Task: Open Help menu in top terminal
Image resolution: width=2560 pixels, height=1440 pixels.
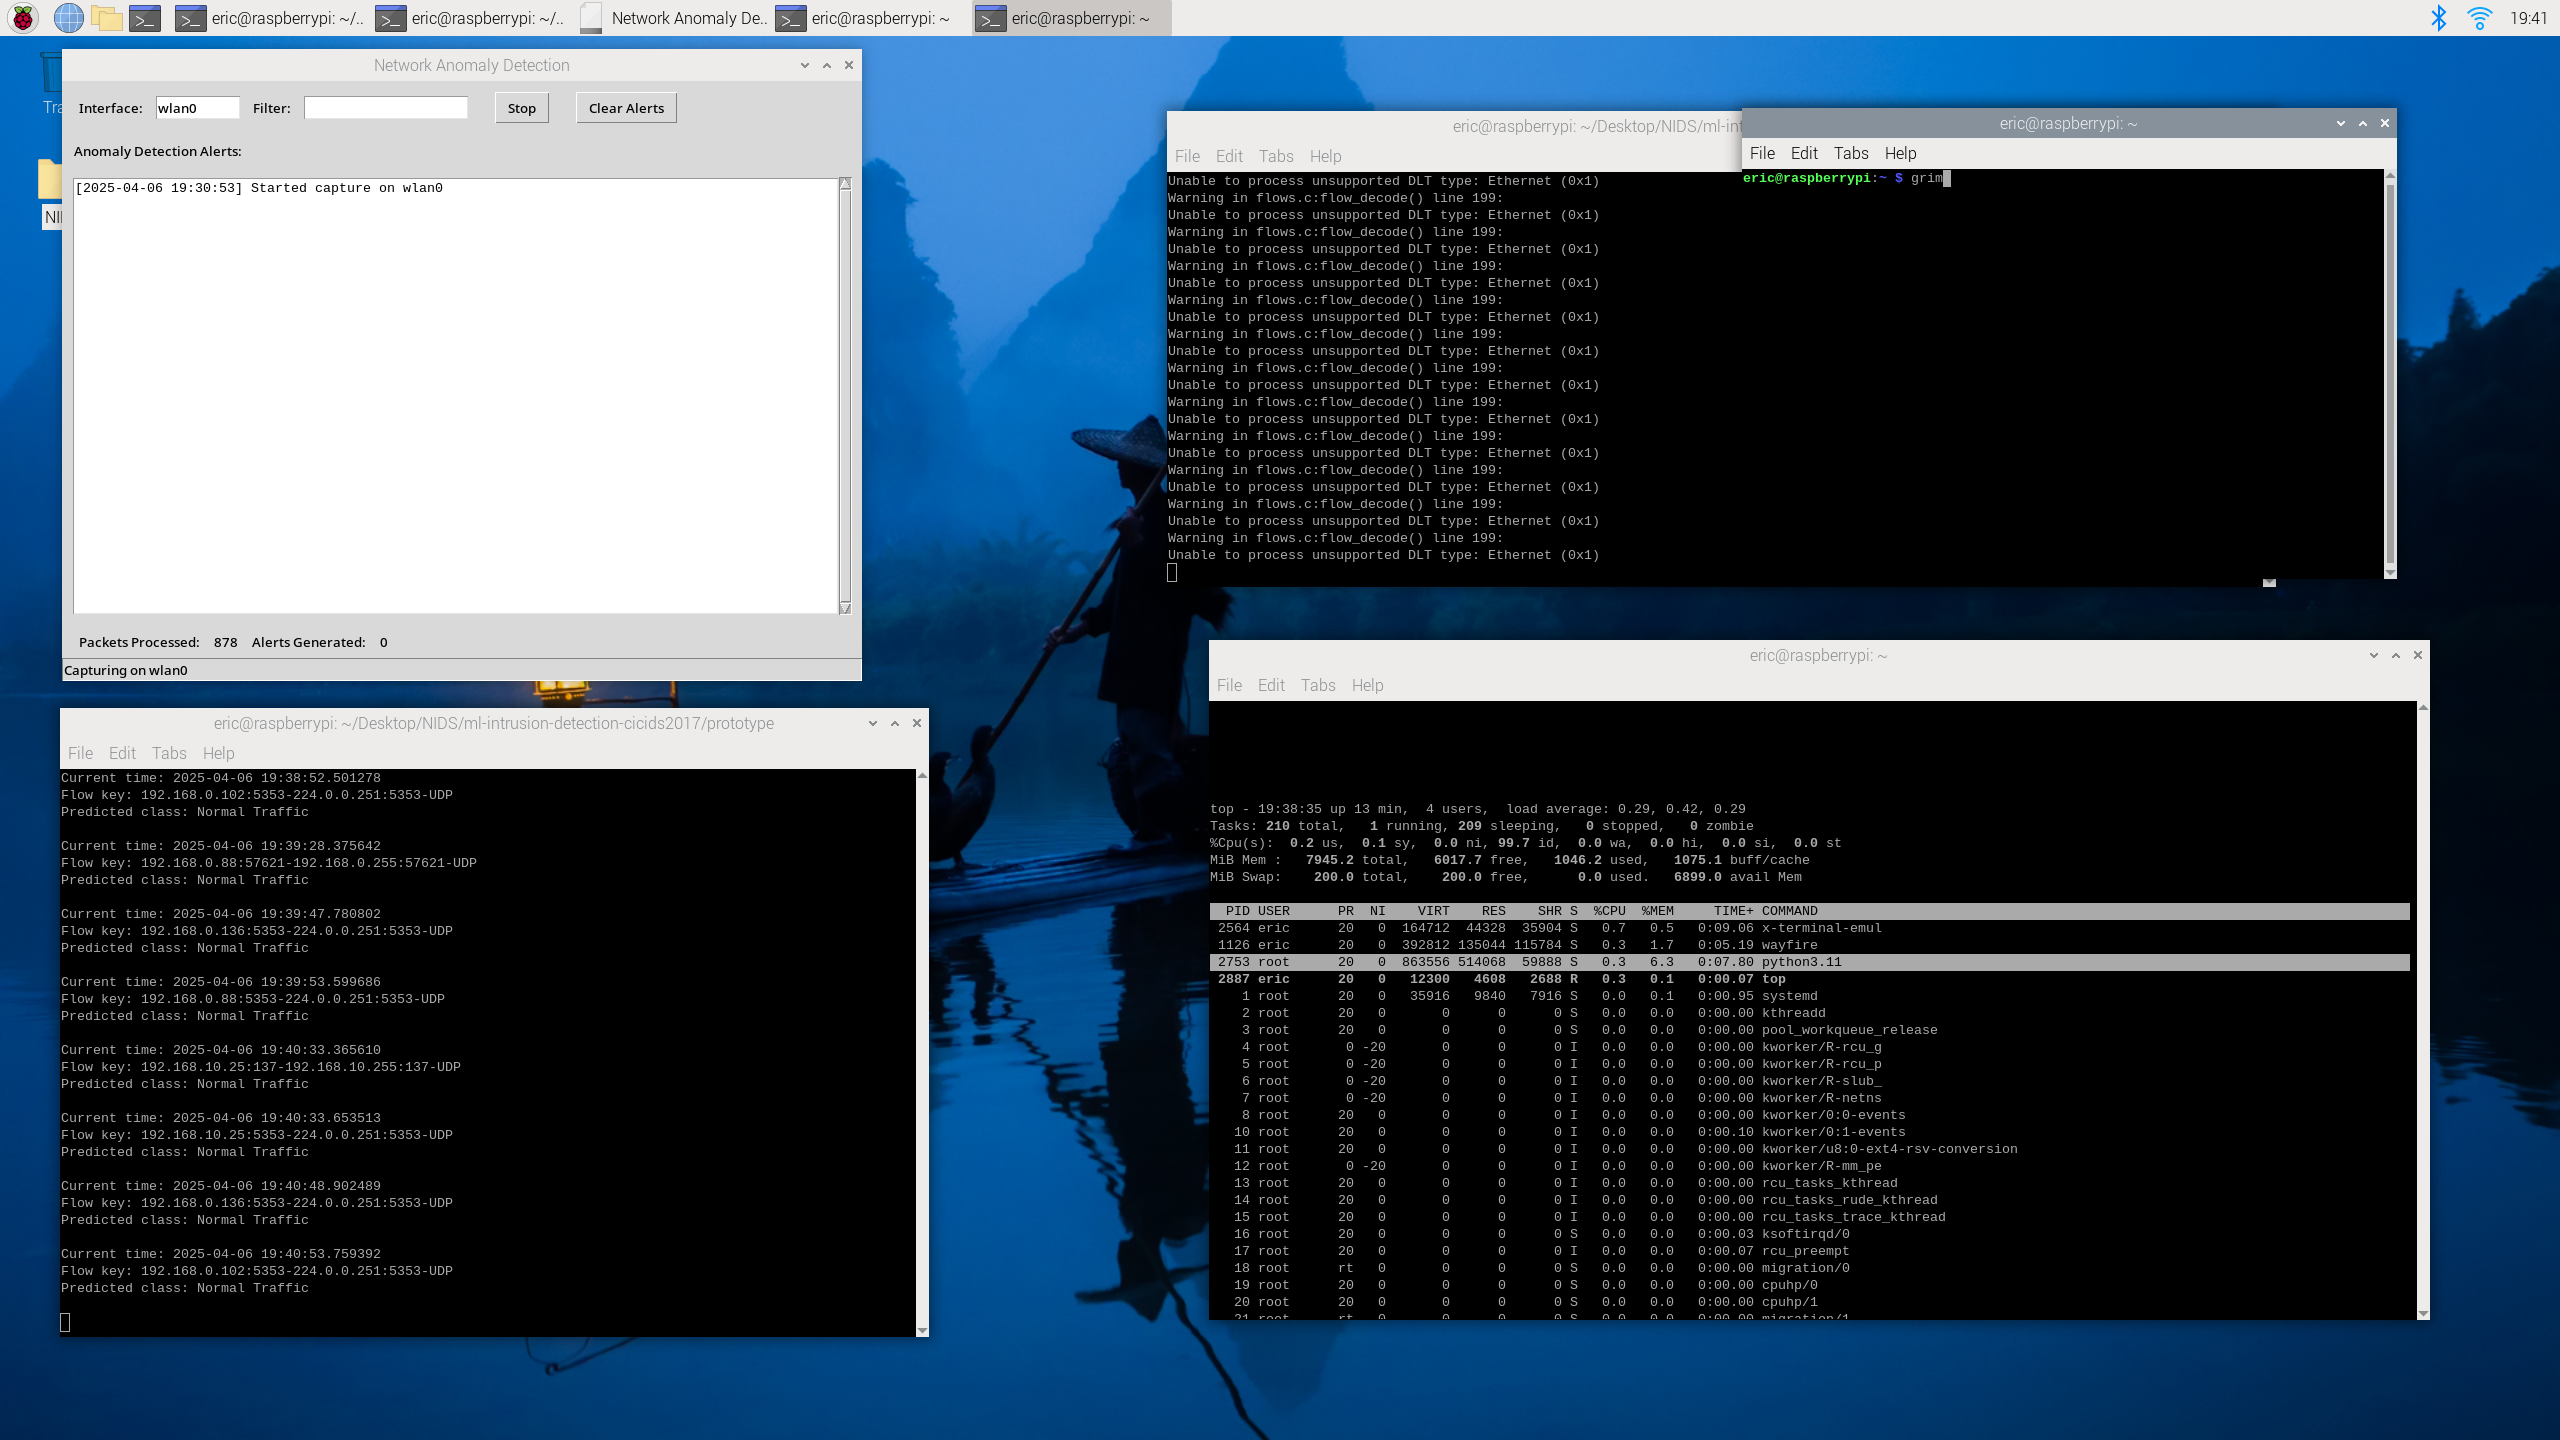Action: [1367, 685]
